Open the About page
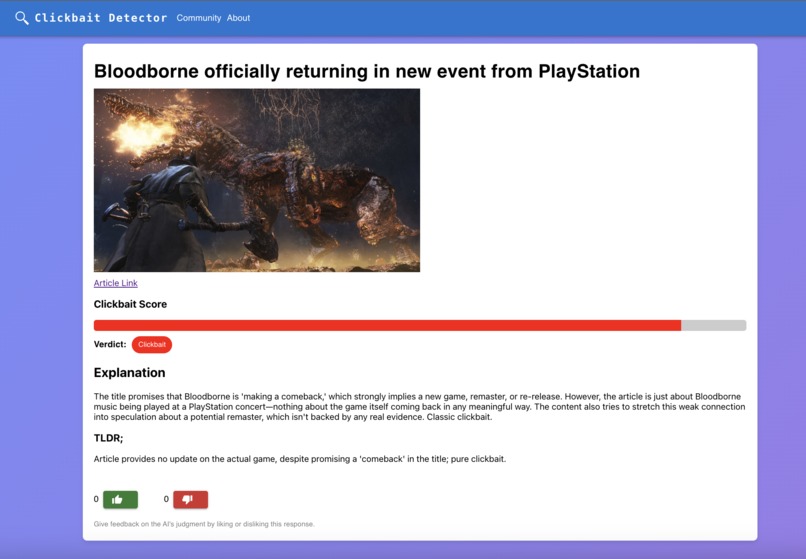The height and width of the screenshot is (559, 806). (239, 18)
